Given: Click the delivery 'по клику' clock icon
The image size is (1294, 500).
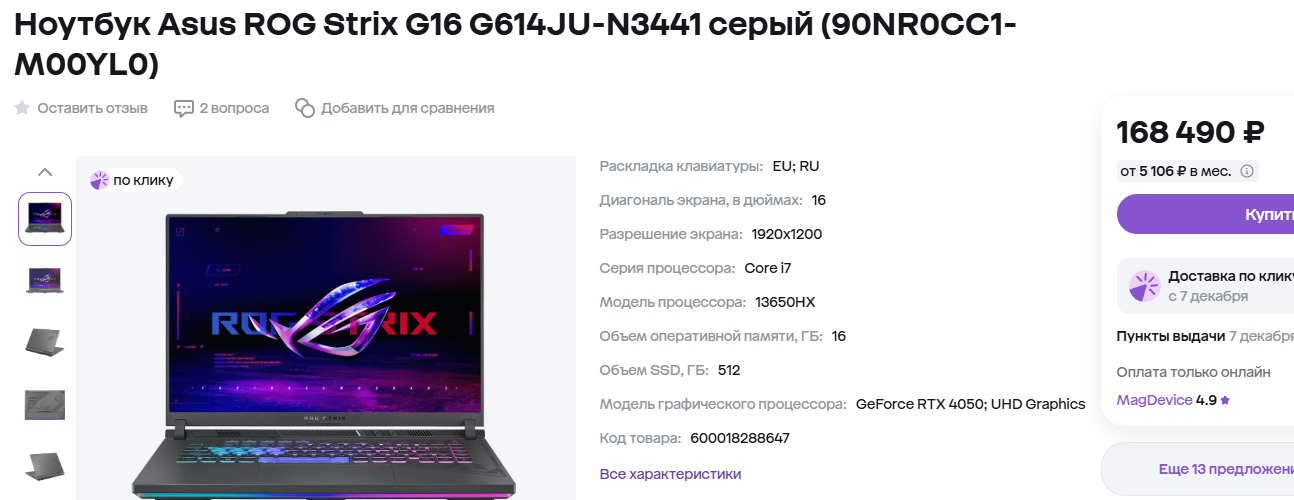Looking at the screenshot, I should click(x=1144, y=286).
